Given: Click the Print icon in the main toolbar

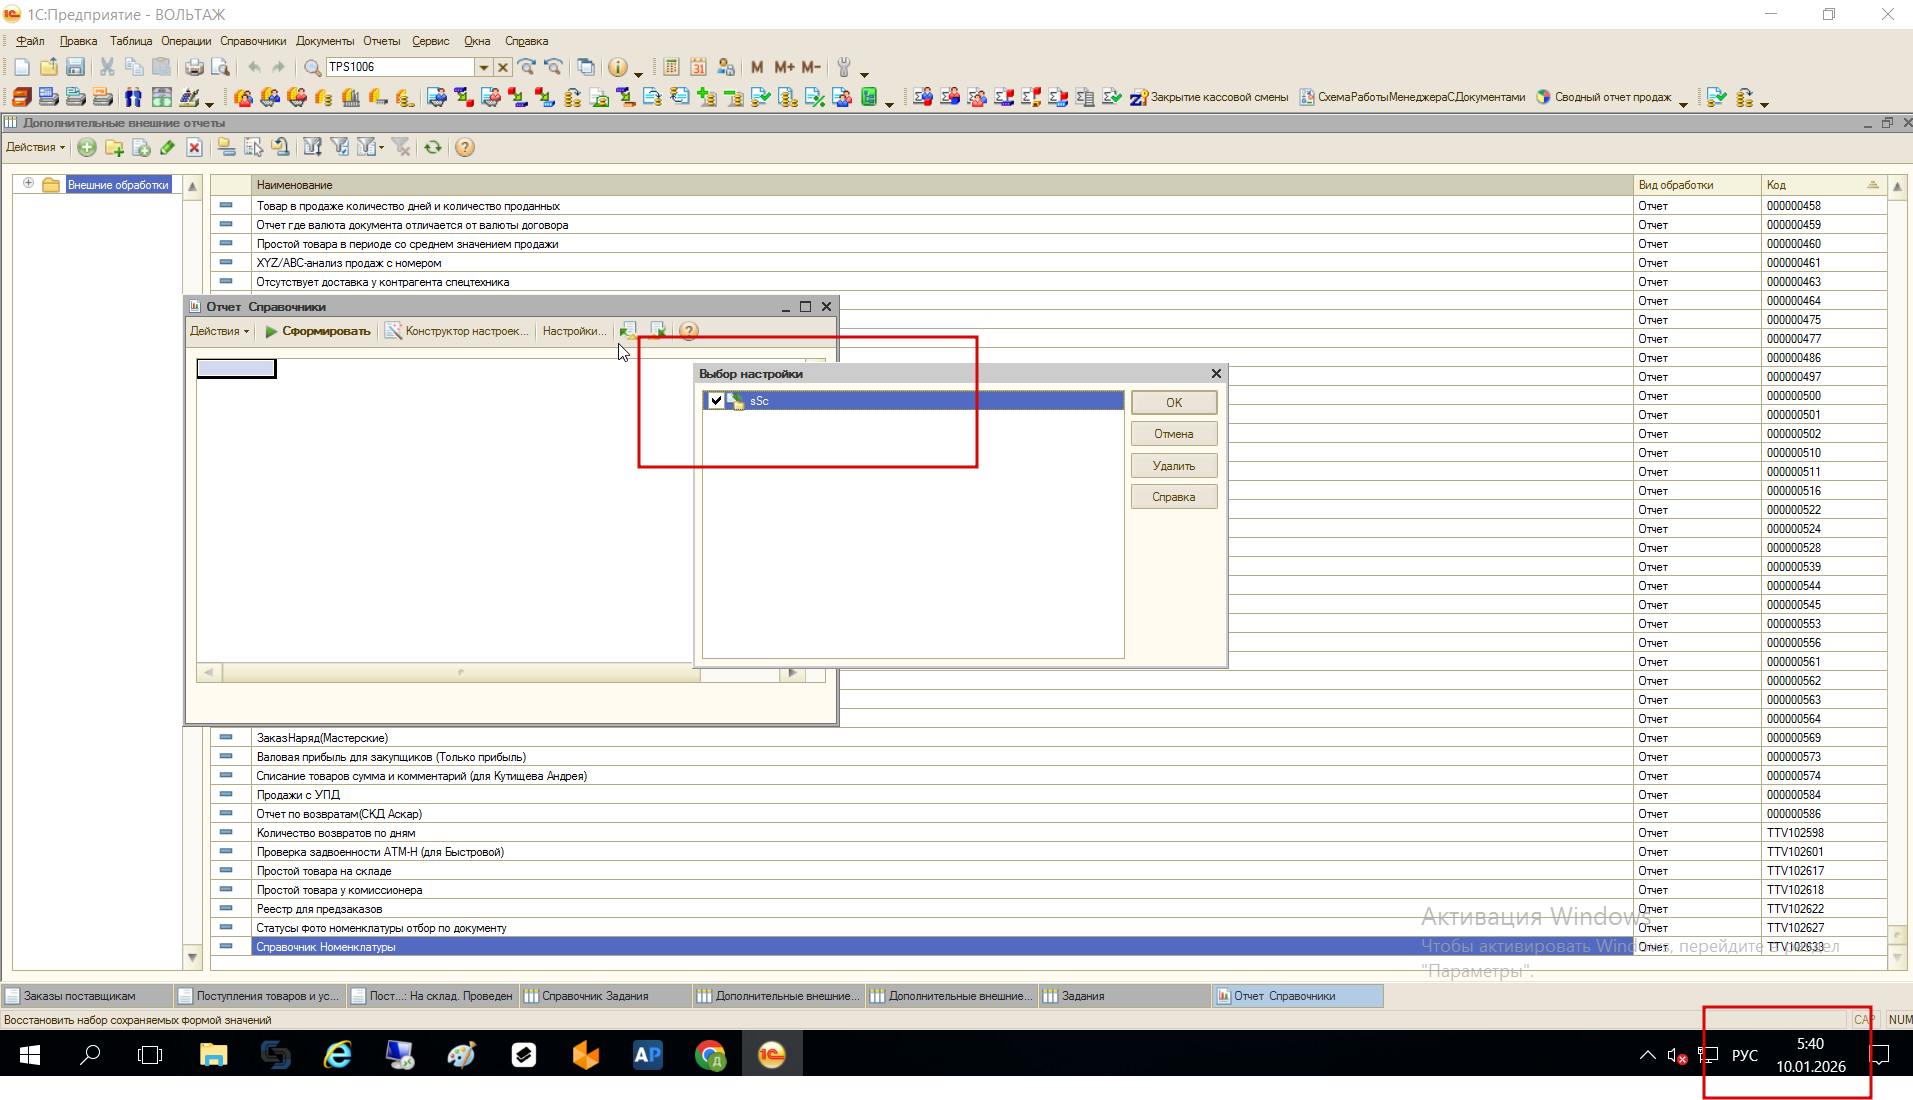Looking at the screenshot, I should (194, 67).
